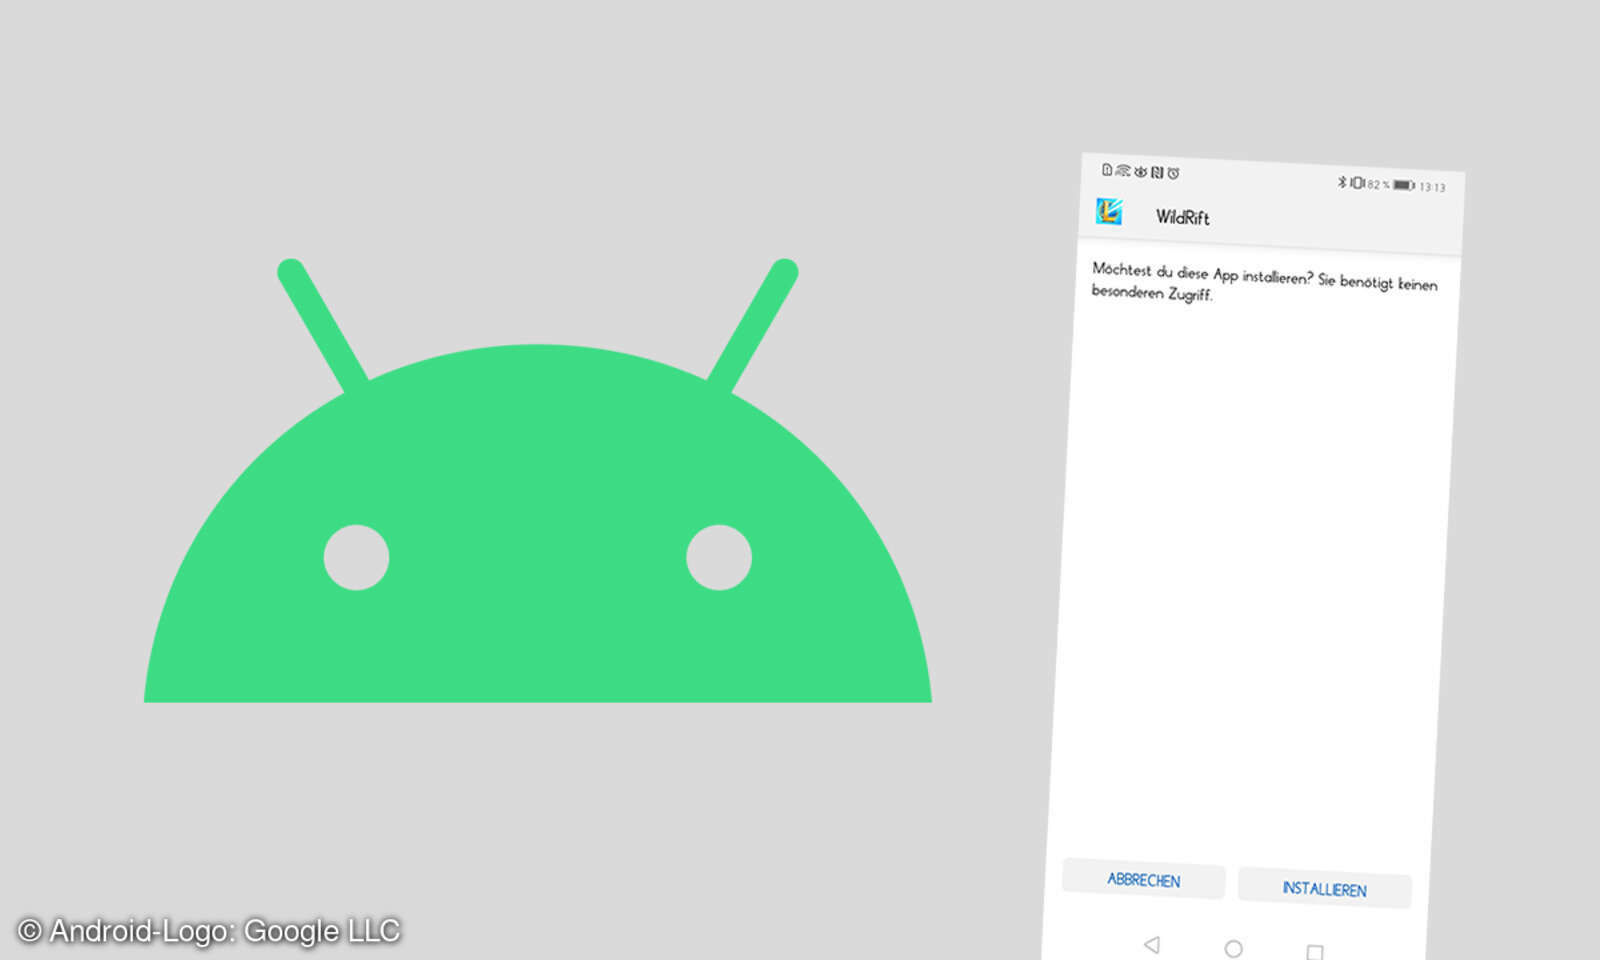Click the 82 % battery percentage

click(x=1378, y=184)
